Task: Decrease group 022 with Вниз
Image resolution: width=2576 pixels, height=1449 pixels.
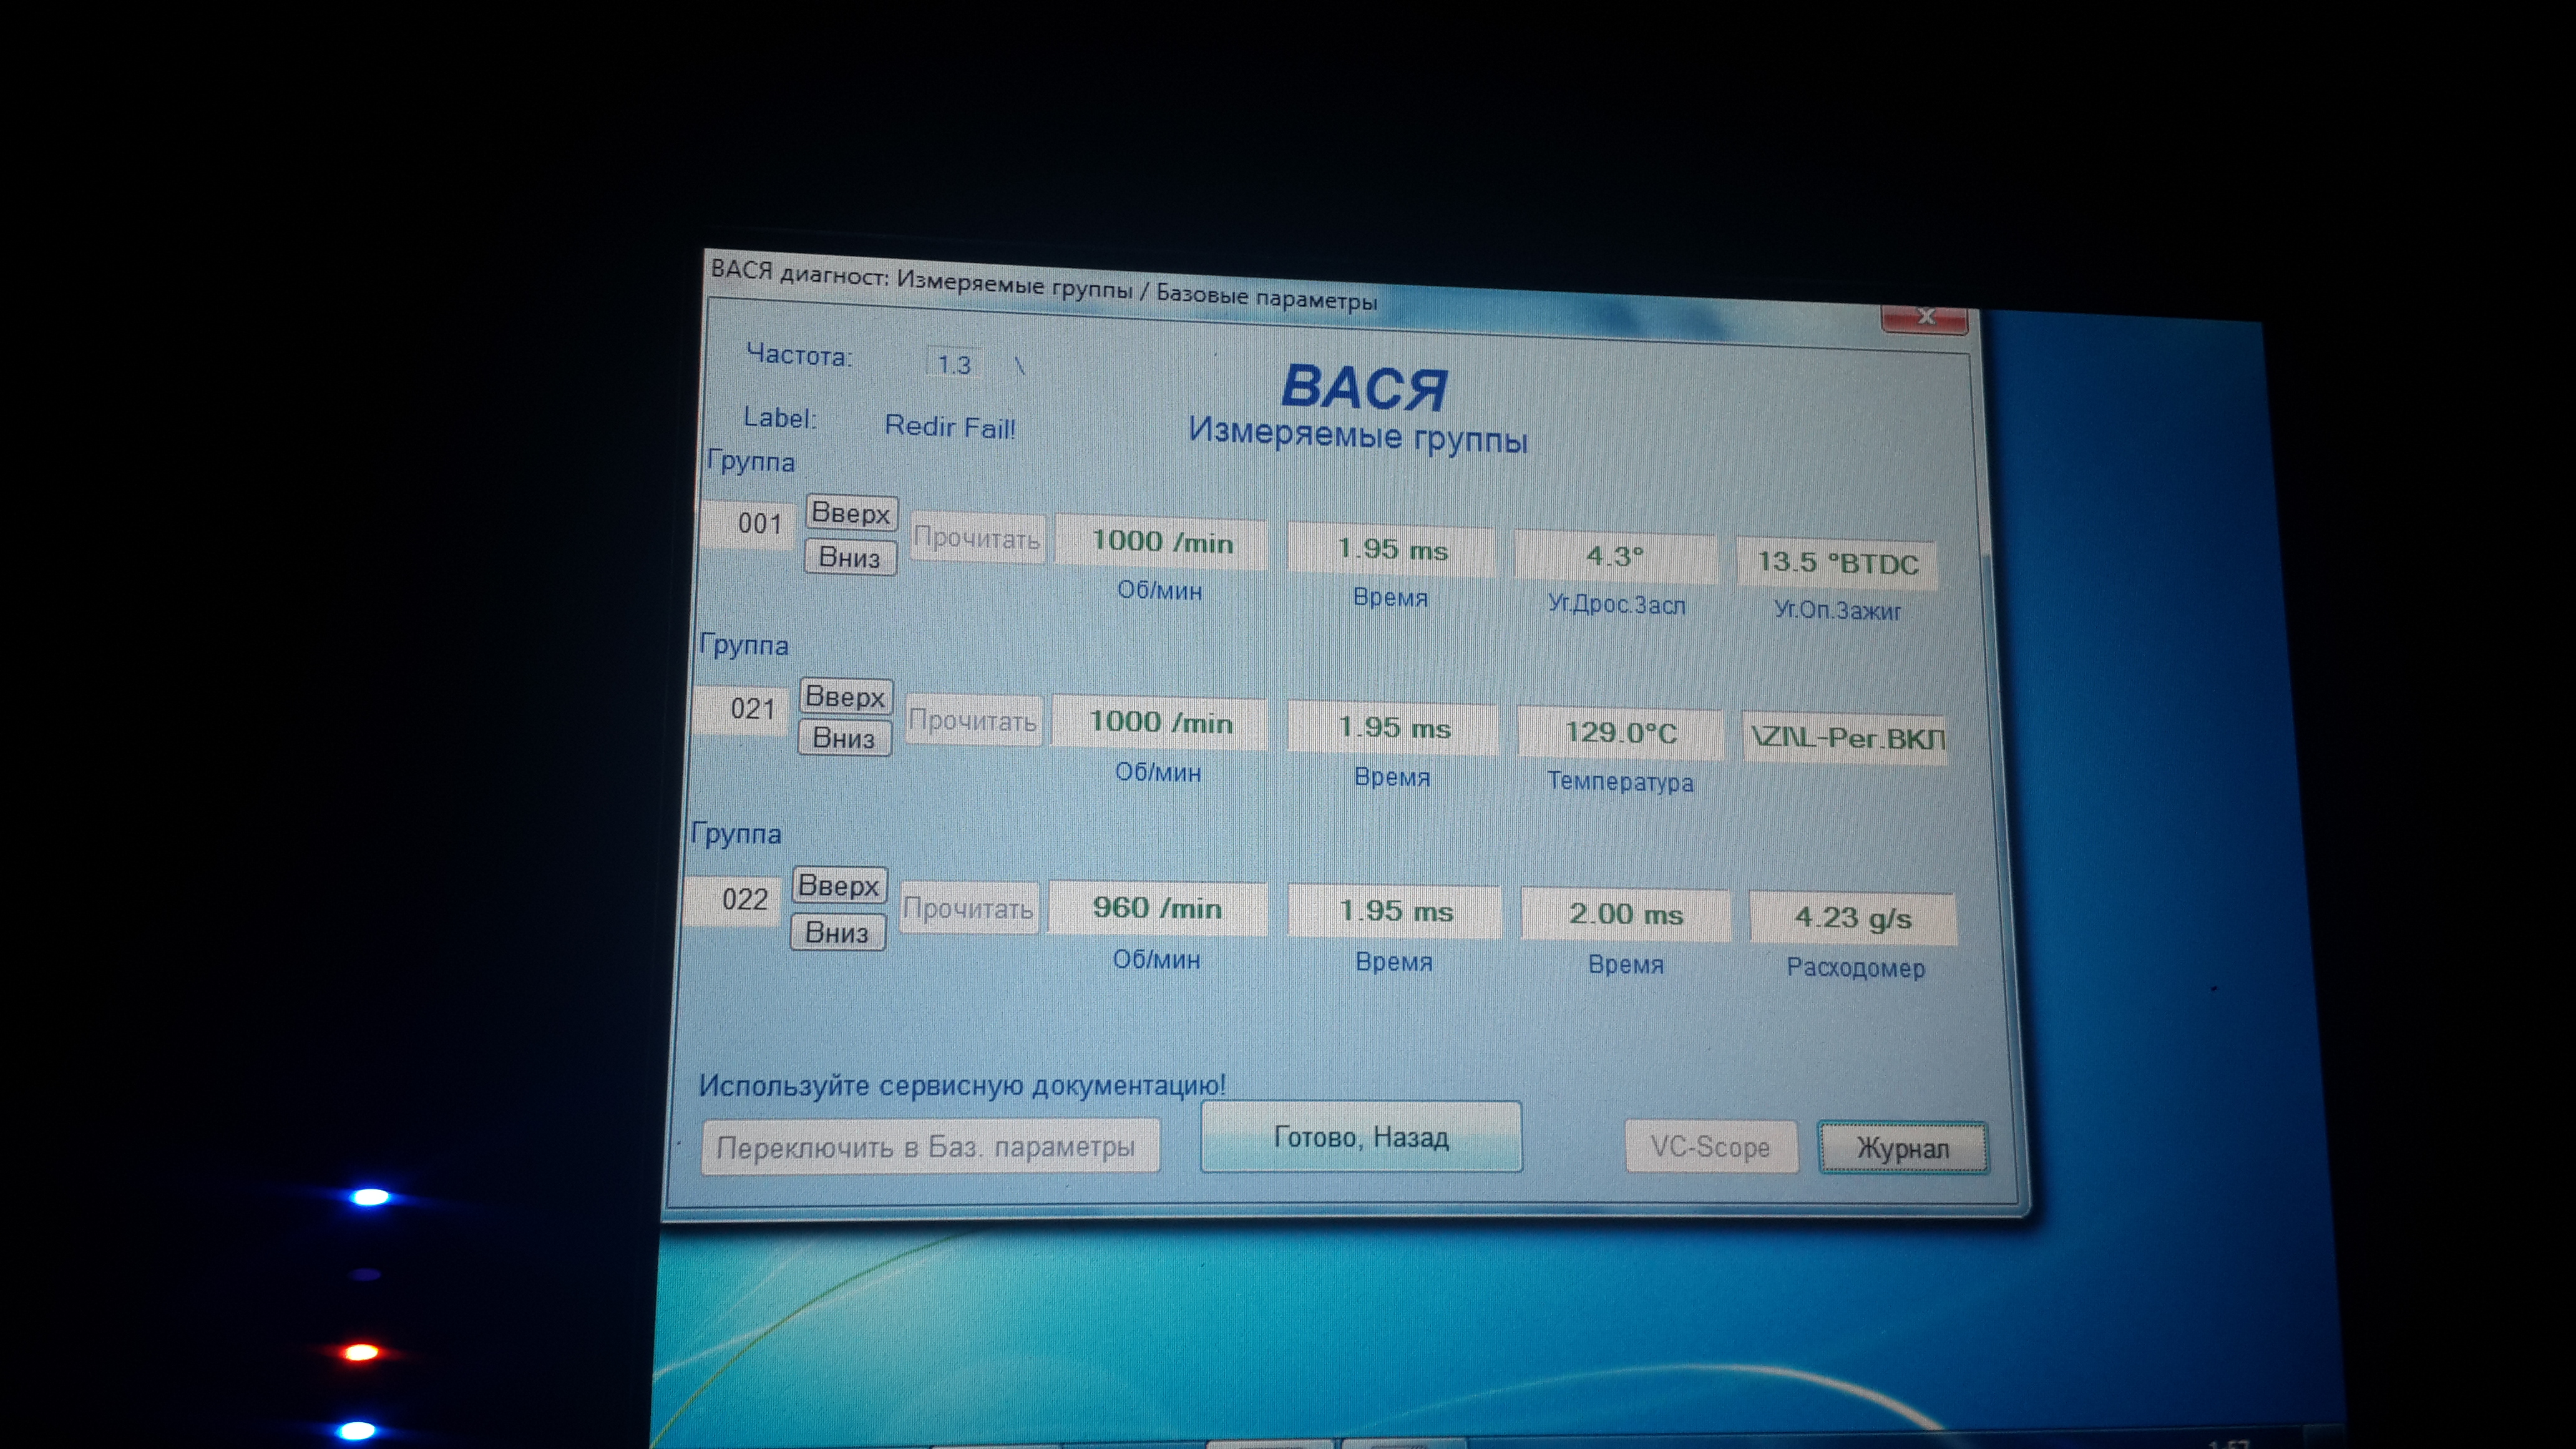Action: coord(837,932)
